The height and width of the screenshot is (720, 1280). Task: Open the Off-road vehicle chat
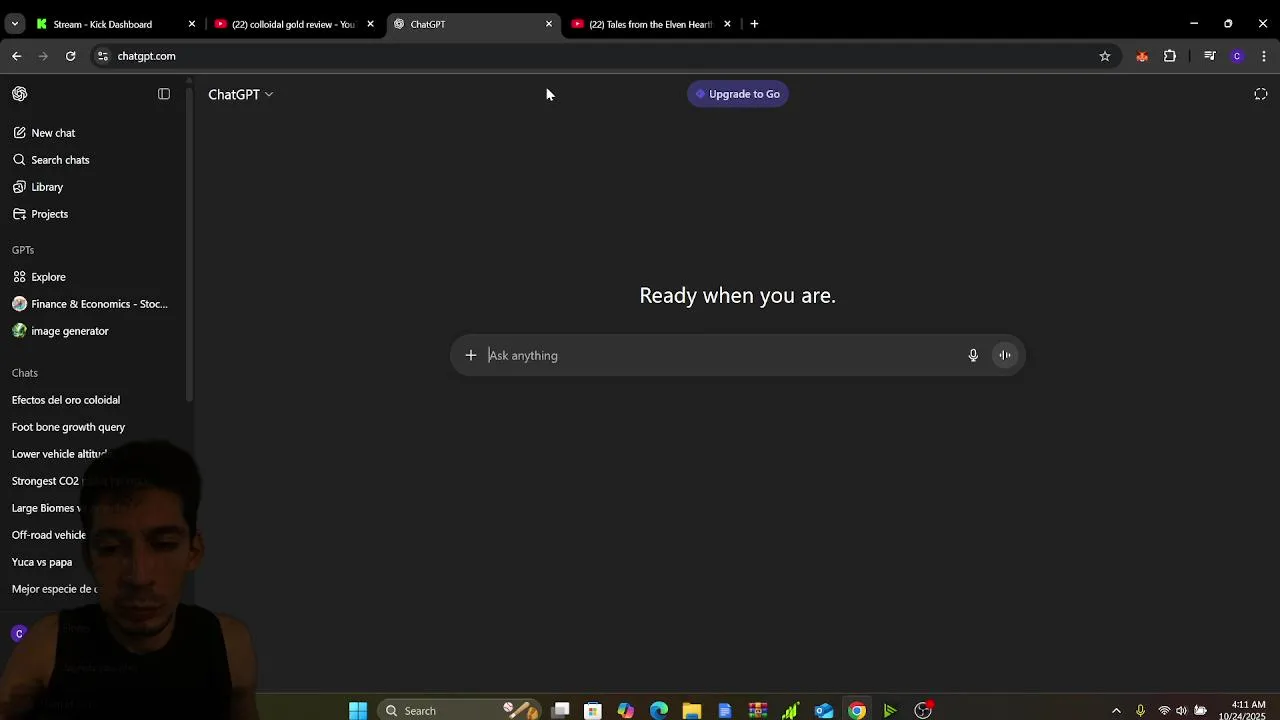(x=48, y=535)
